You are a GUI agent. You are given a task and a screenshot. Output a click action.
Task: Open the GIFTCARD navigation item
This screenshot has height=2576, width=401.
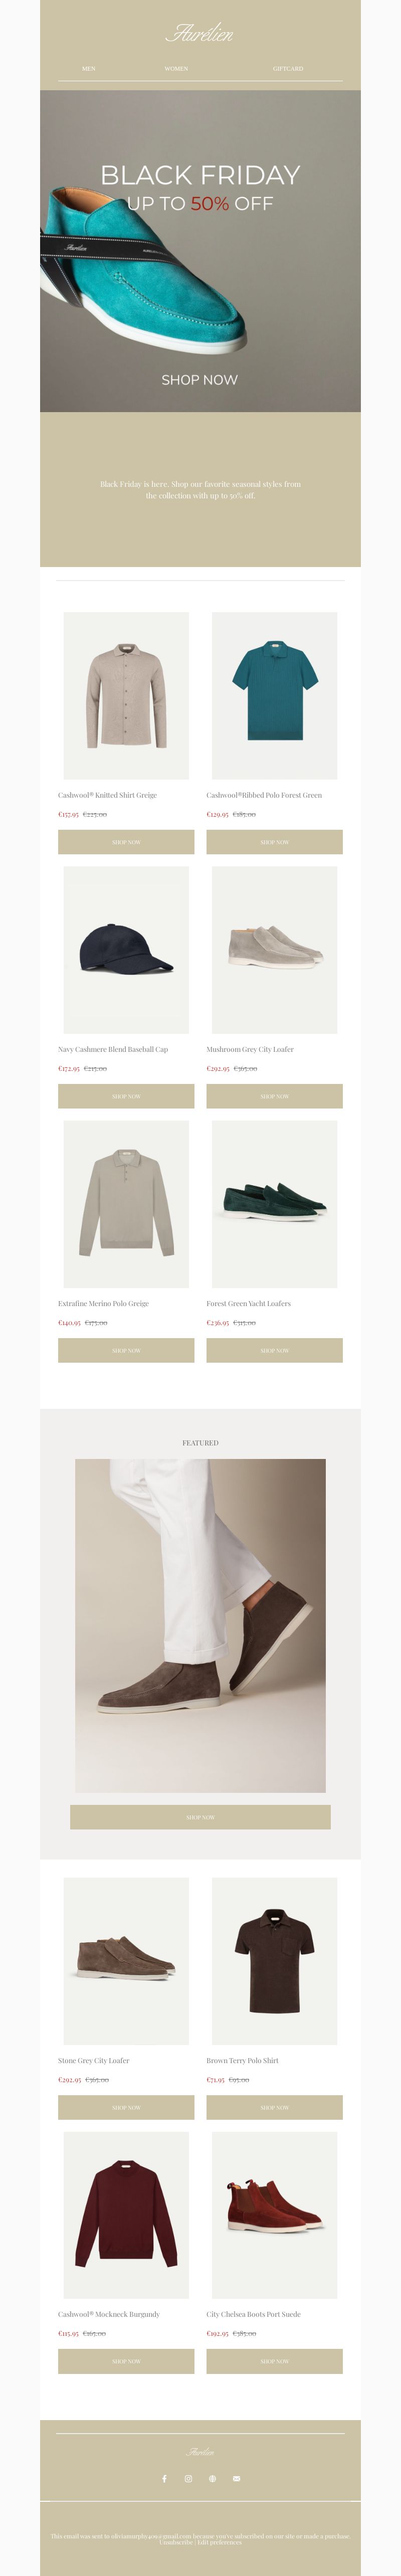pyautogui.click(x=288, y=69)
